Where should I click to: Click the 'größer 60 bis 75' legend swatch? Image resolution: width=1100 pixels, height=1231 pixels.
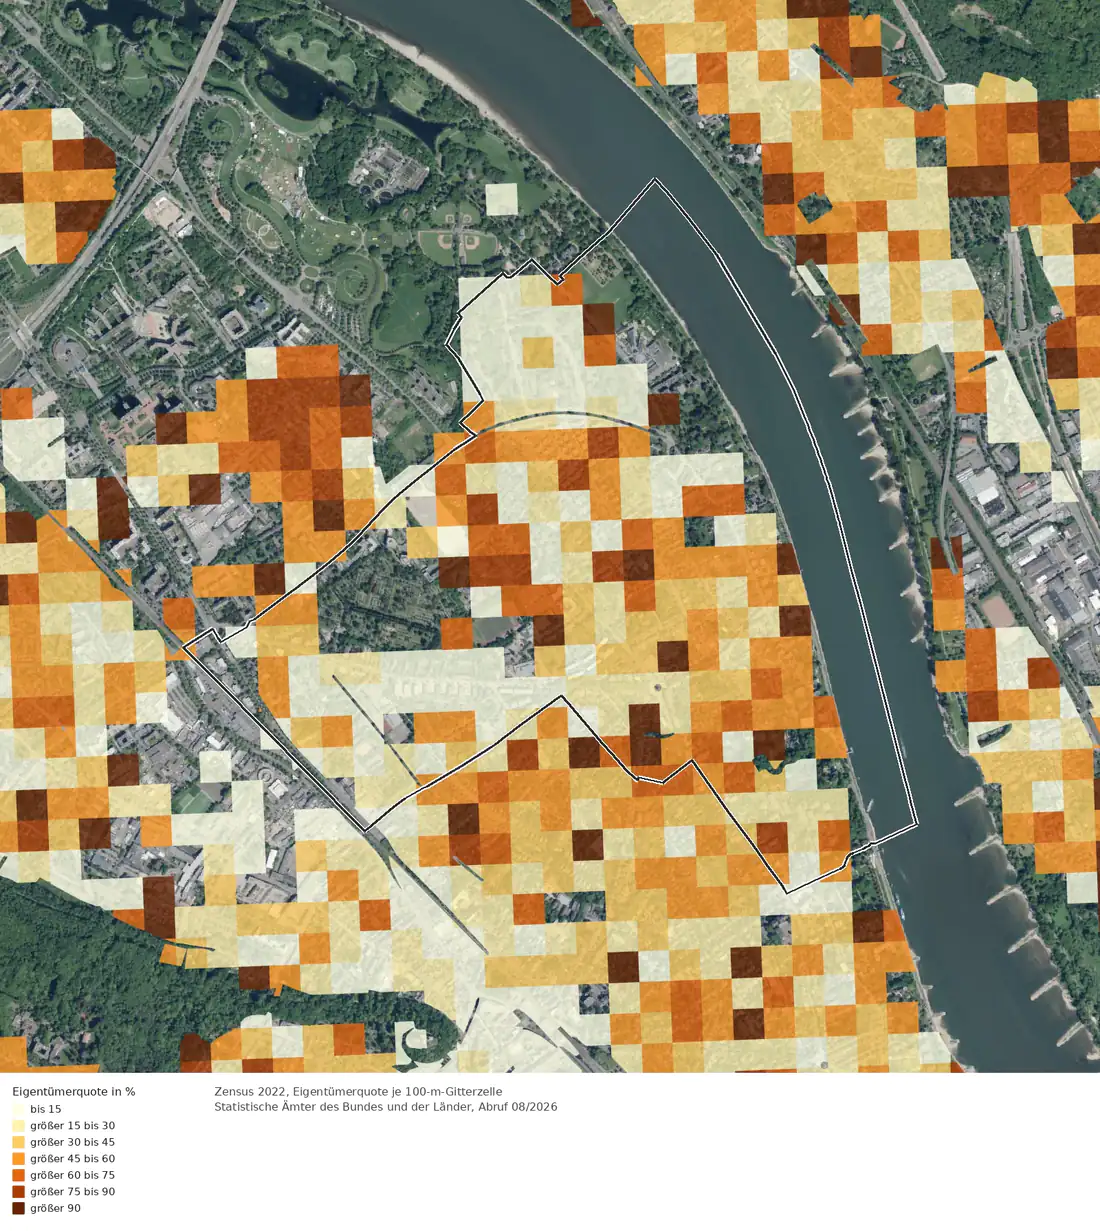[x=18, y=1175]
